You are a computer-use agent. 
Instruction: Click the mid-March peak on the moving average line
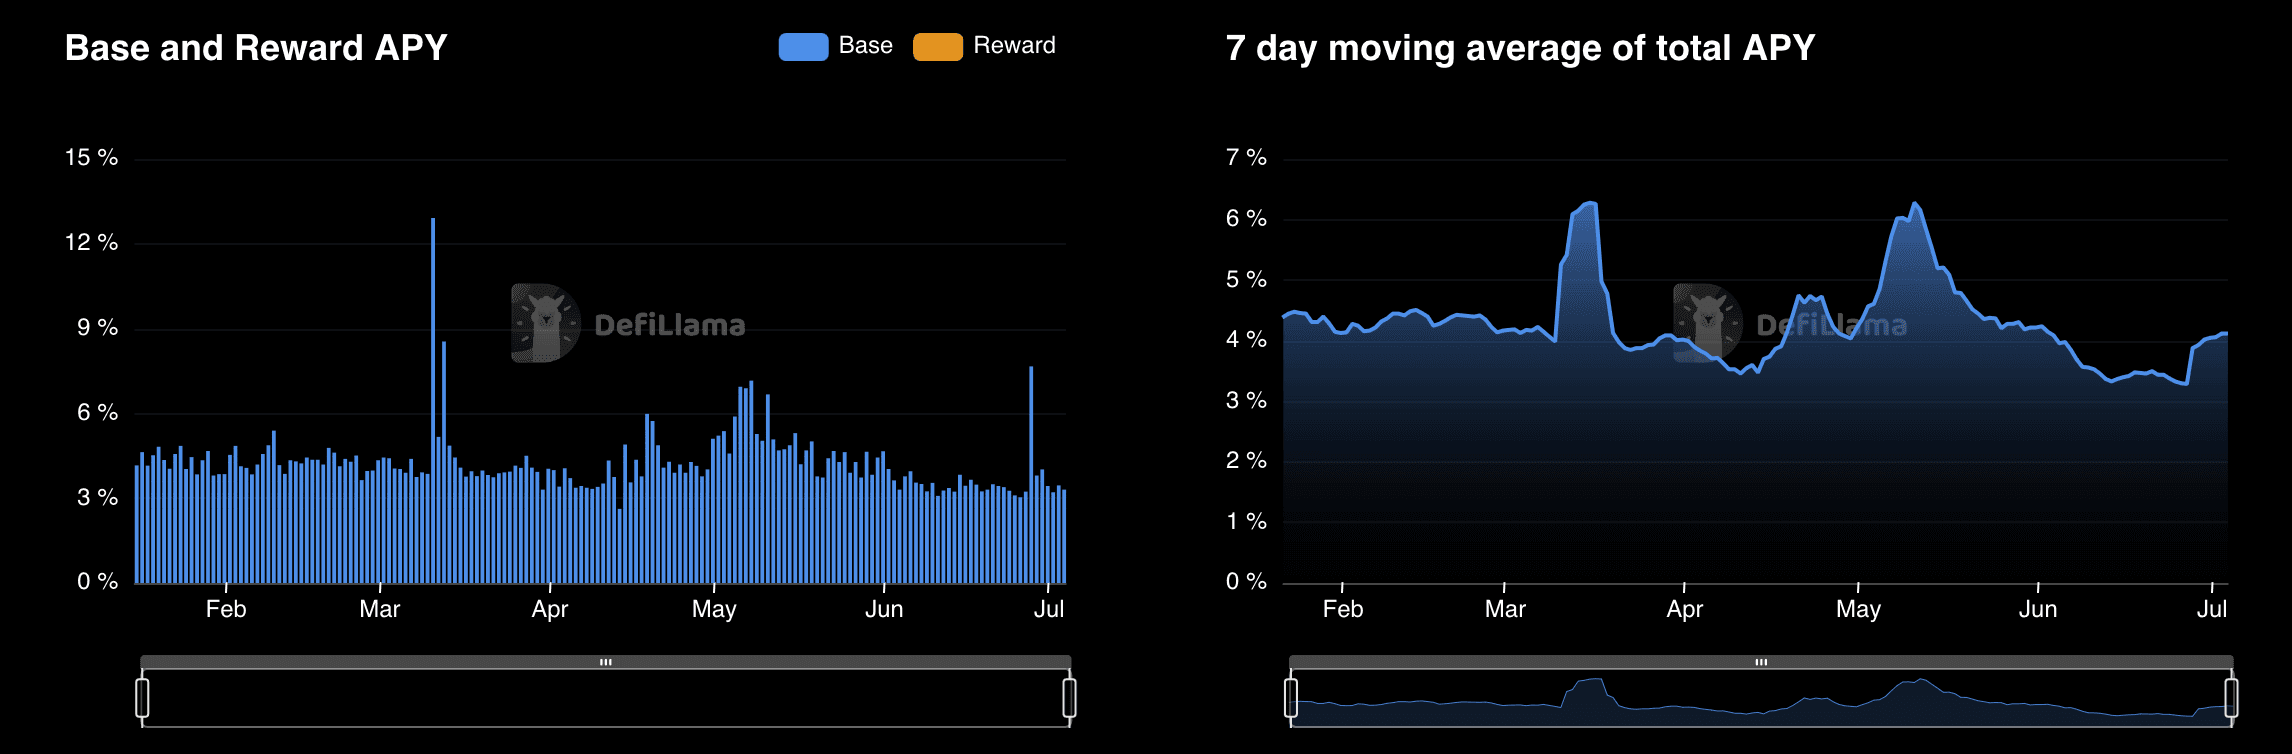(1588, 204)
